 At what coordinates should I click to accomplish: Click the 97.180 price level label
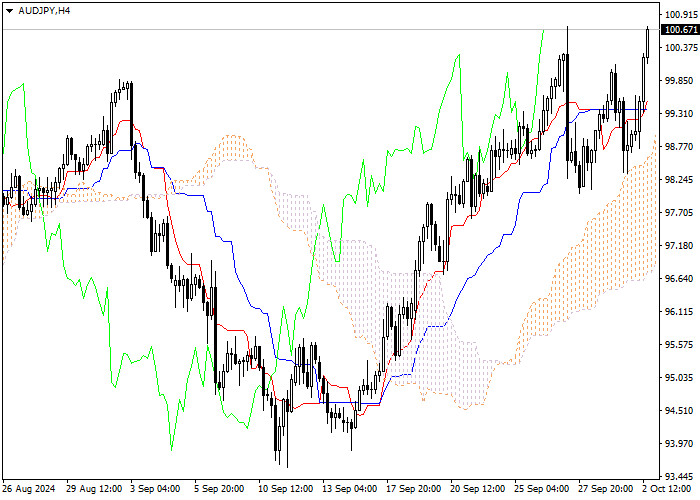679,246
